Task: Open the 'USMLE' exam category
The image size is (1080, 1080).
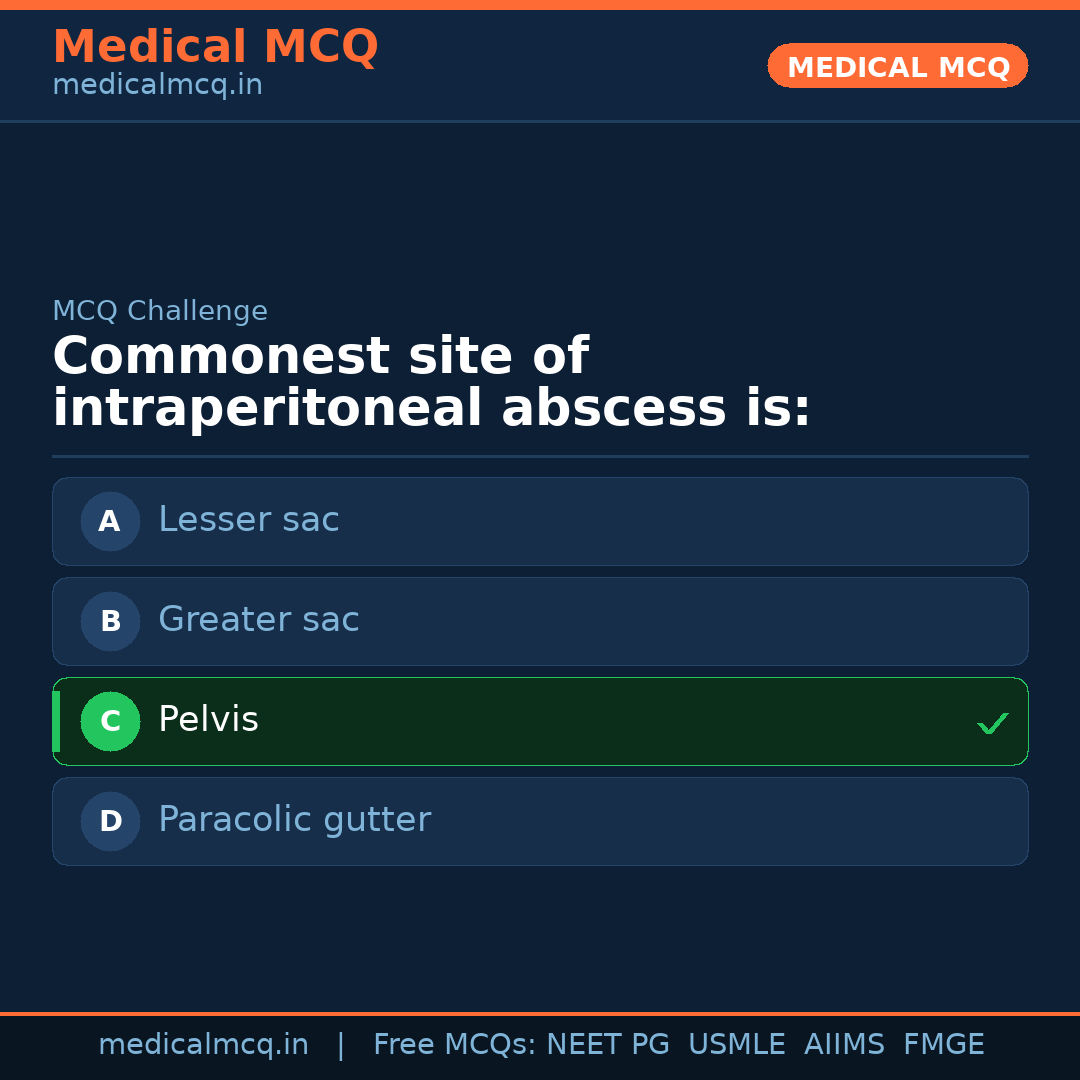Action: (x=737, y=1044)
